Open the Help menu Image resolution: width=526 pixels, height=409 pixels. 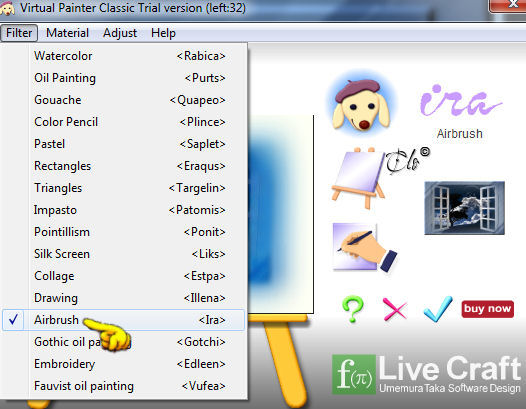coord(163,33)
